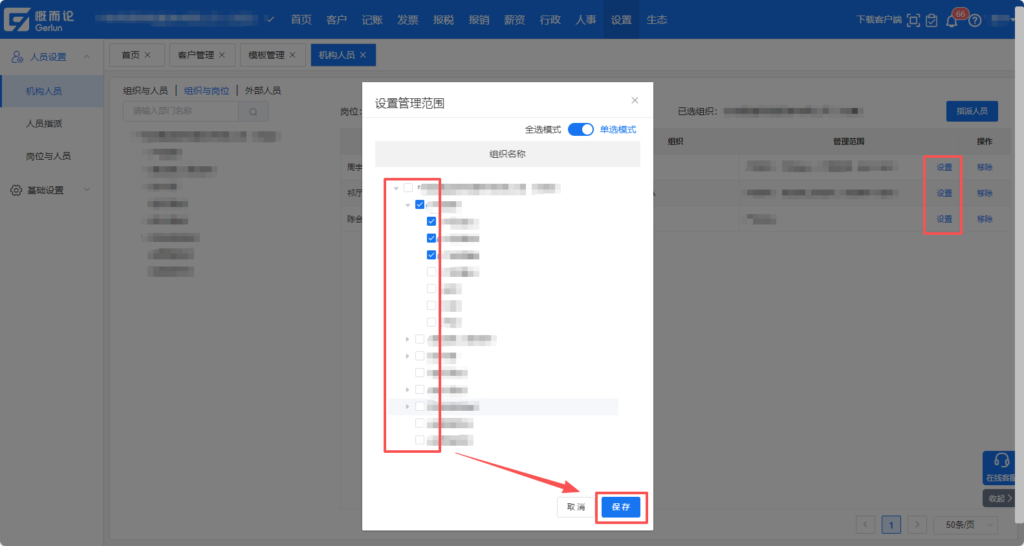Click the scan frame icon in header
The width and height of the screenshot is (1024, 546).
pos(913,21)
